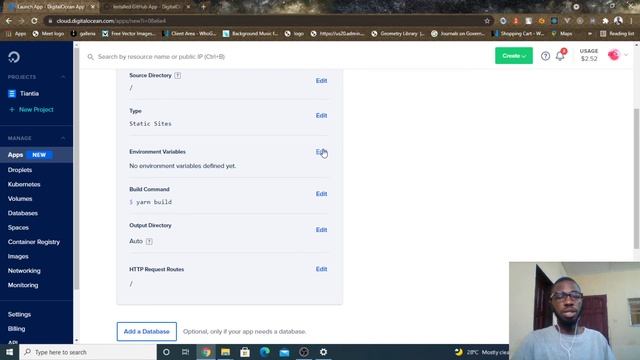Click the USAGE $2.52 indicator
Image resolution: width=640 pixels, height=360 pixels.
click(x=589, y=55)
